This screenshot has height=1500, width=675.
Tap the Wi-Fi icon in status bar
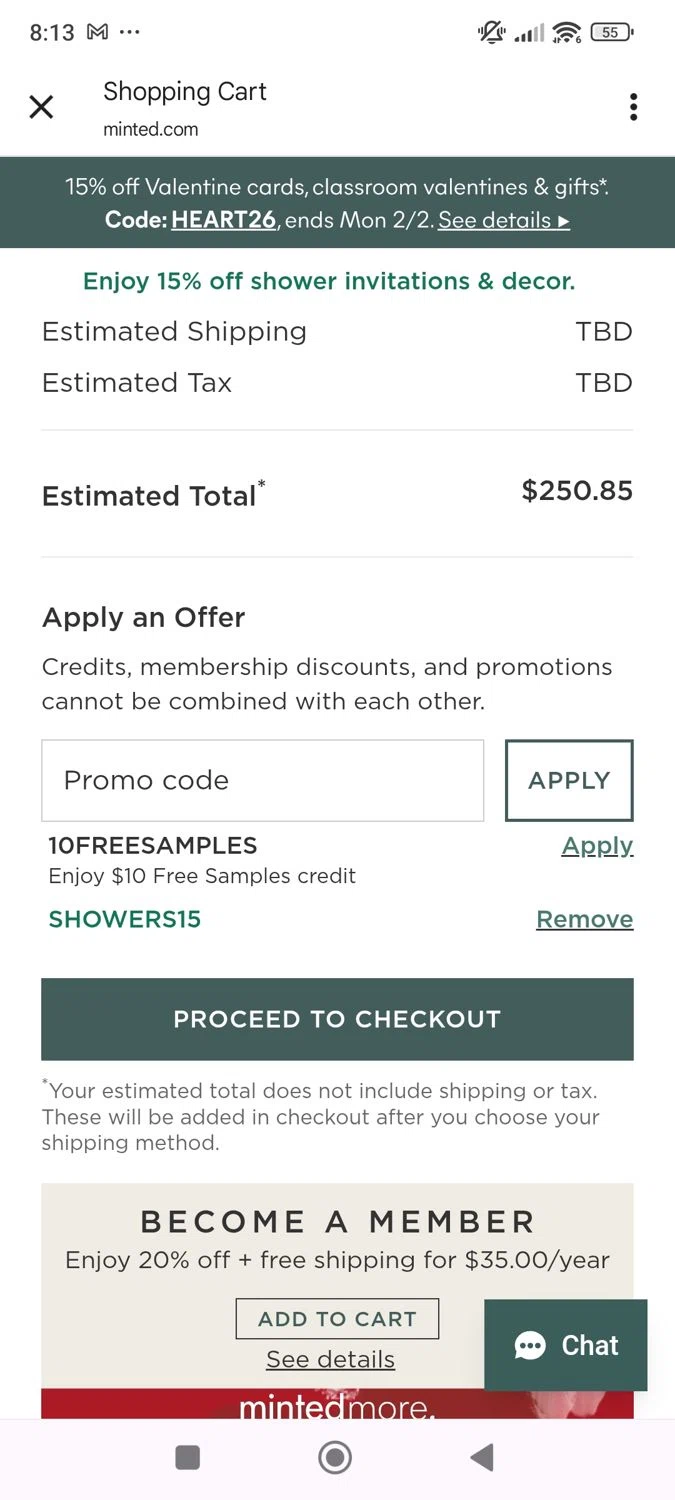pos(566,32)
